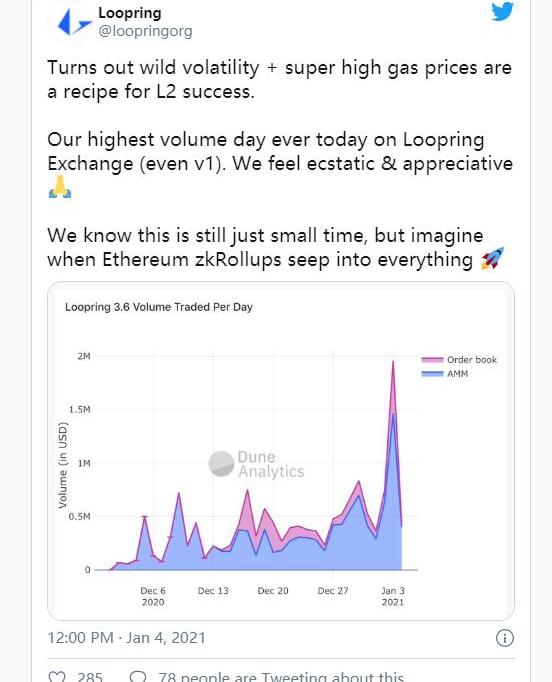Viewport: 552px width, 682px height.
Task: Click the pink Order book legend swatch
Action: tap(432, 360)
